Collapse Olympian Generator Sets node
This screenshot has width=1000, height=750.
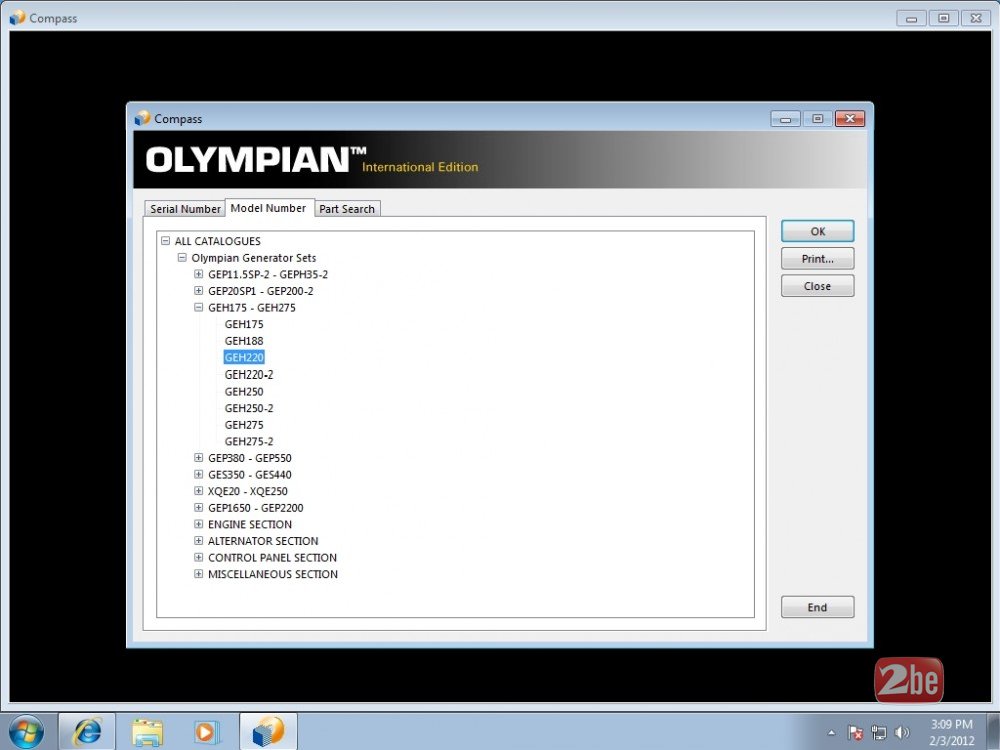(x=182, y=258)
